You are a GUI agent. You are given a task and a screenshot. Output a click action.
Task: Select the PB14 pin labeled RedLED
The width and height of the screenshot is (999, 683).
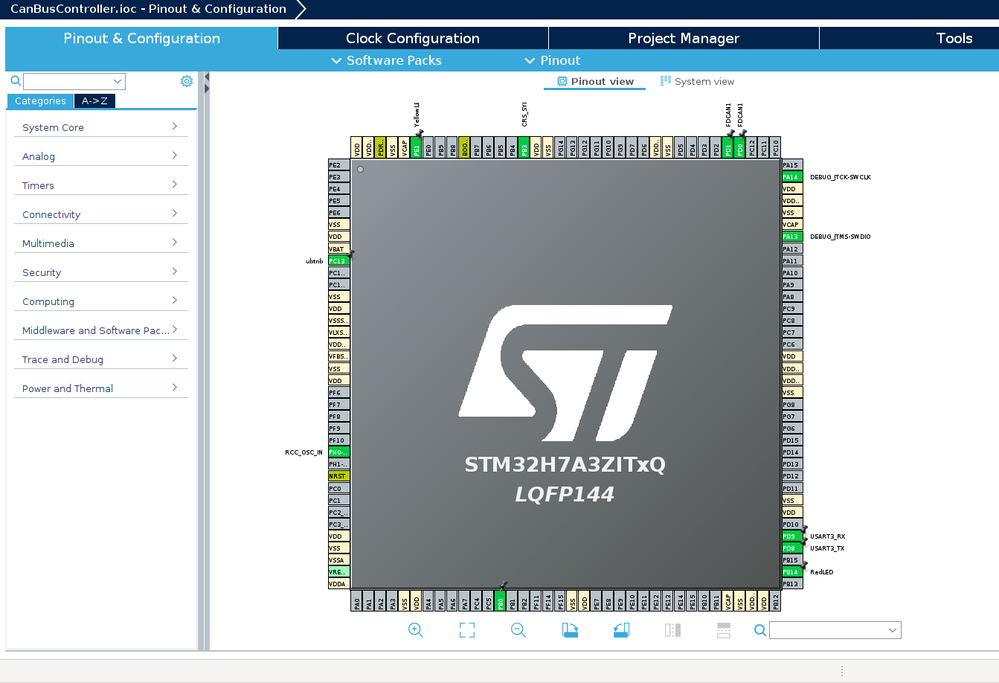point(791,572)
